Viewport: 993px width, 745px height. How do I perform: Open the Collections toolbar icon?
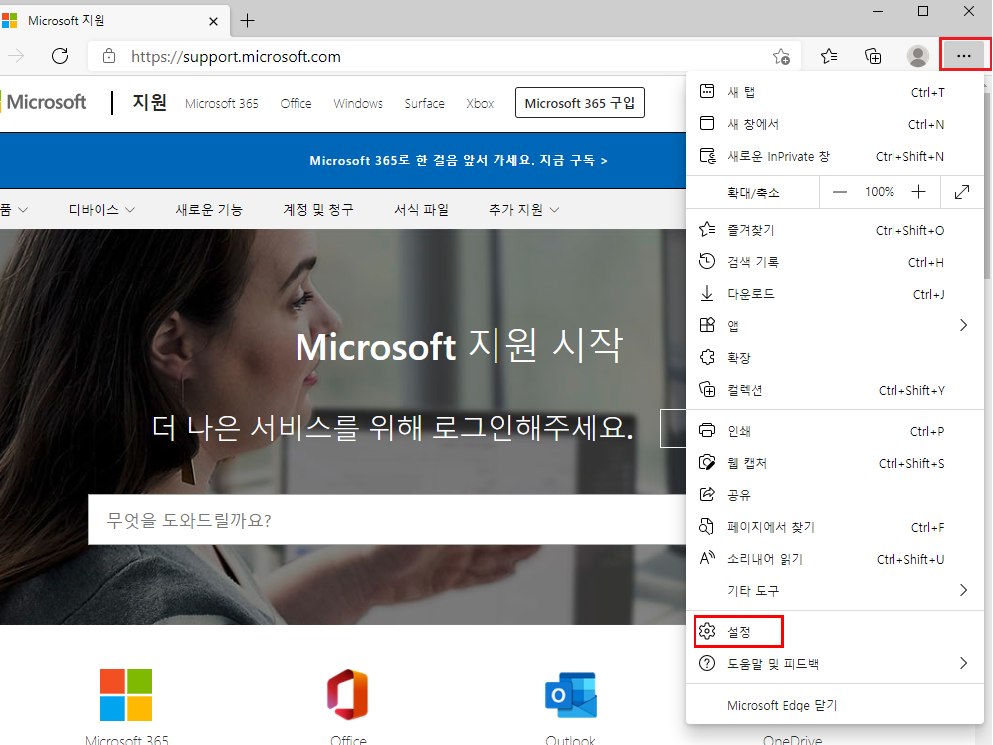tap(873, 56)
